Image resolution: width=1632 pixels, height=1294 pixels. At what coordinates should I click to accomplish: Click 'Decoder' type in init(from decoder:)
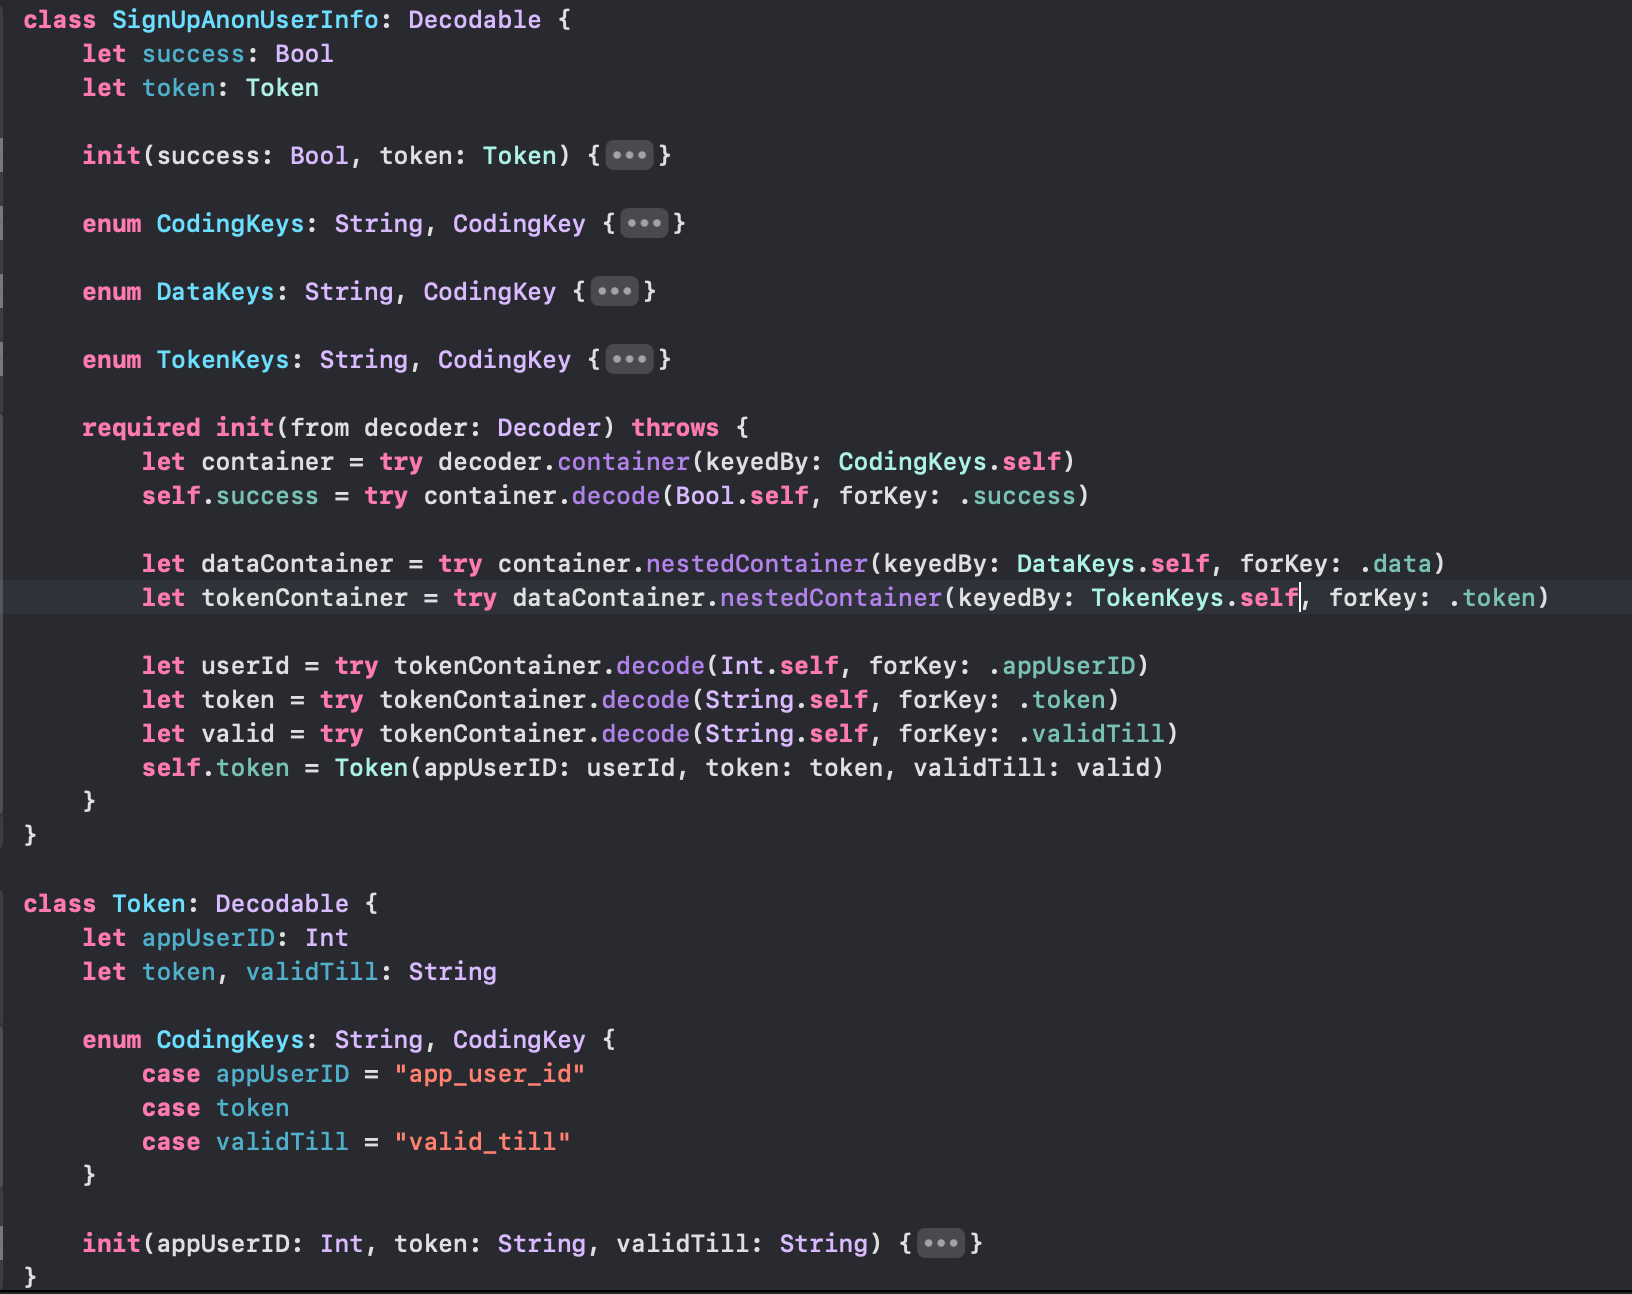coord(549,428)
